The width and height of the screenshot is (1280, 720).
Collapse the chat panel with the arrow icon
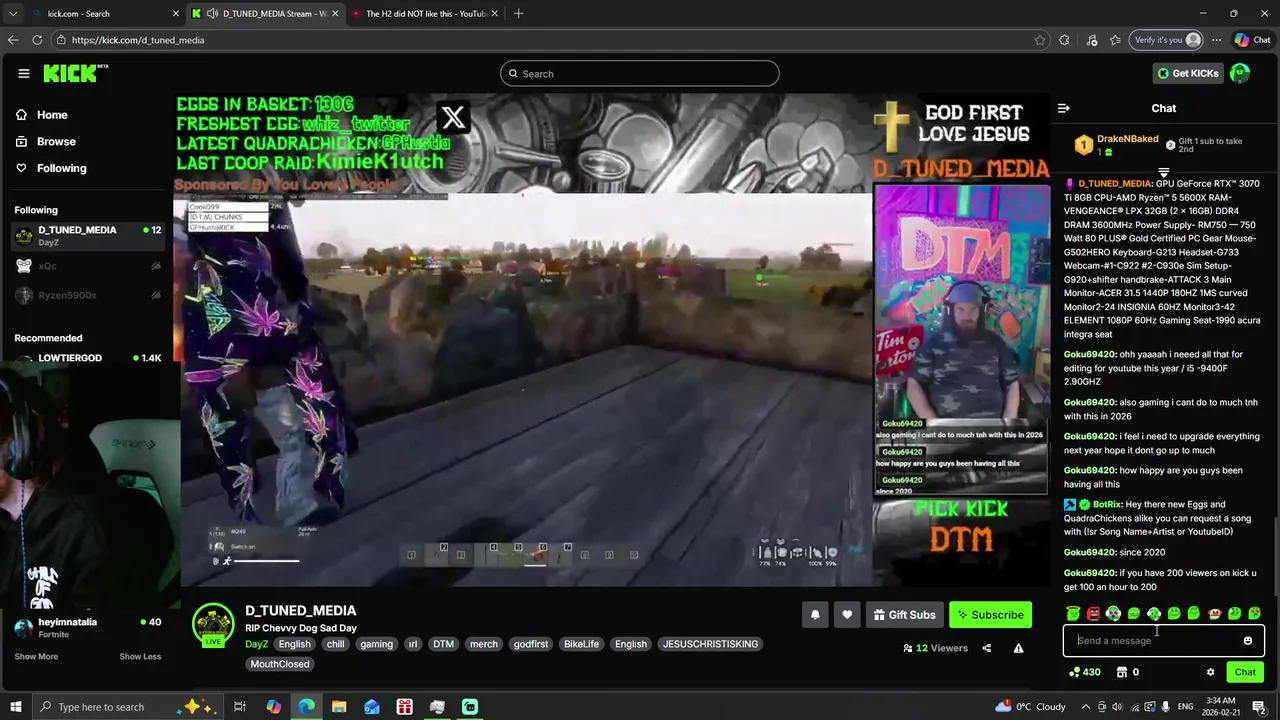1064,108
